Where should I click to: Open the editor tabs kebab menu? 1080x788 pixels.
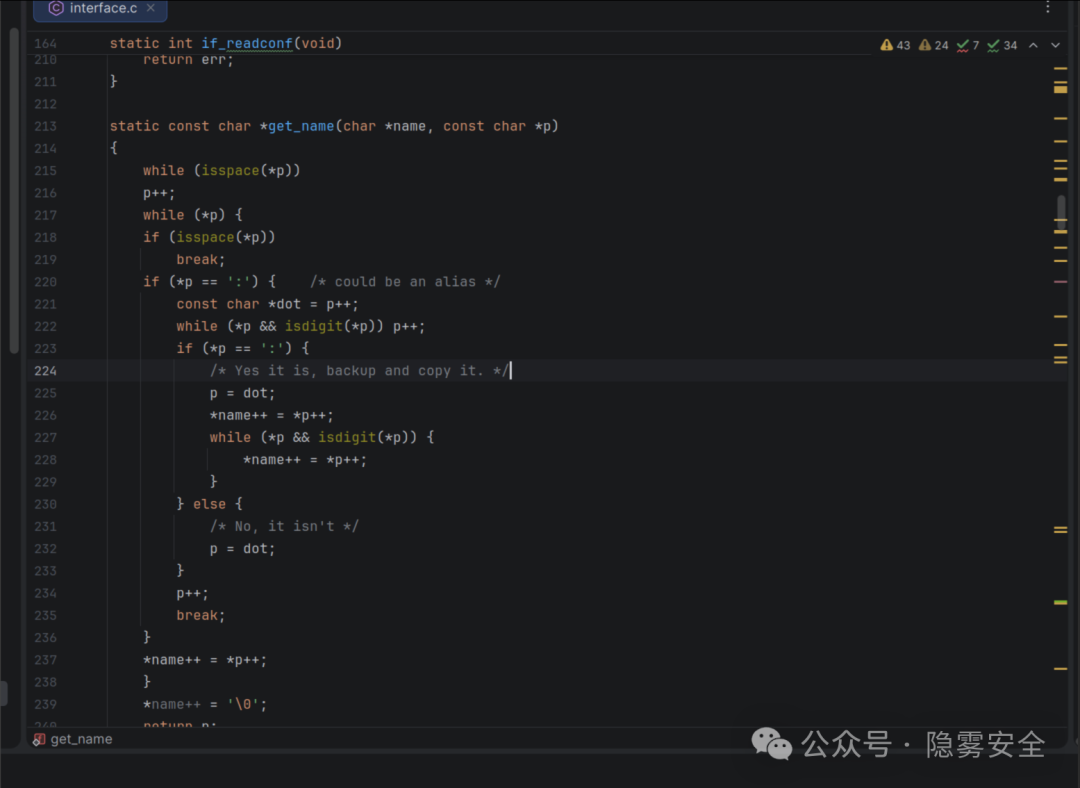coord(1047,8)
